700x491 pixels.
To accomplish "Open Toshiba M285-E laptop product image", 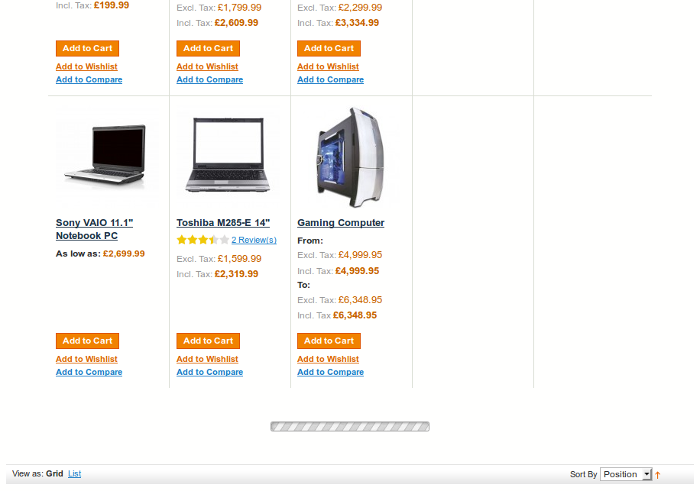I will 228,156.
